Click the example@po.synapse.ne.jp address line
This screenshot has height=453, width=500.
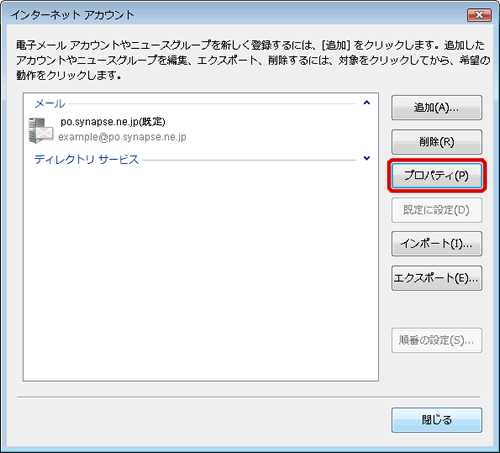click(x=122, y=137)
